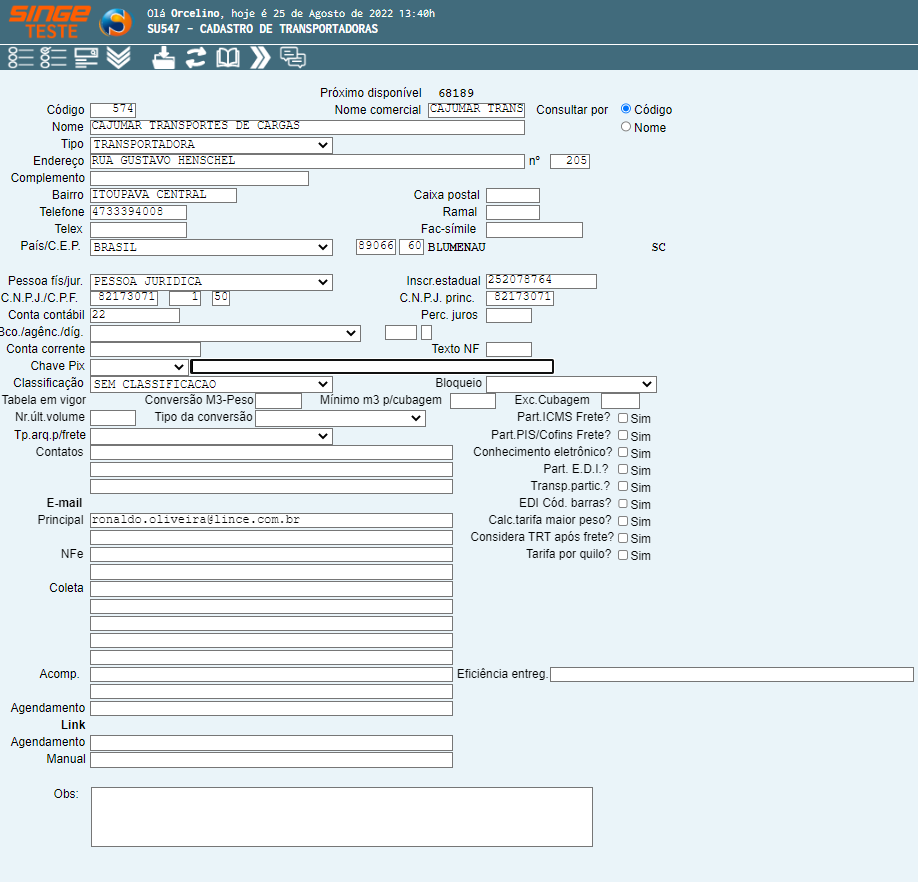Click the Conta corrente input field
The image size is (918, 882).
point(145,349)
